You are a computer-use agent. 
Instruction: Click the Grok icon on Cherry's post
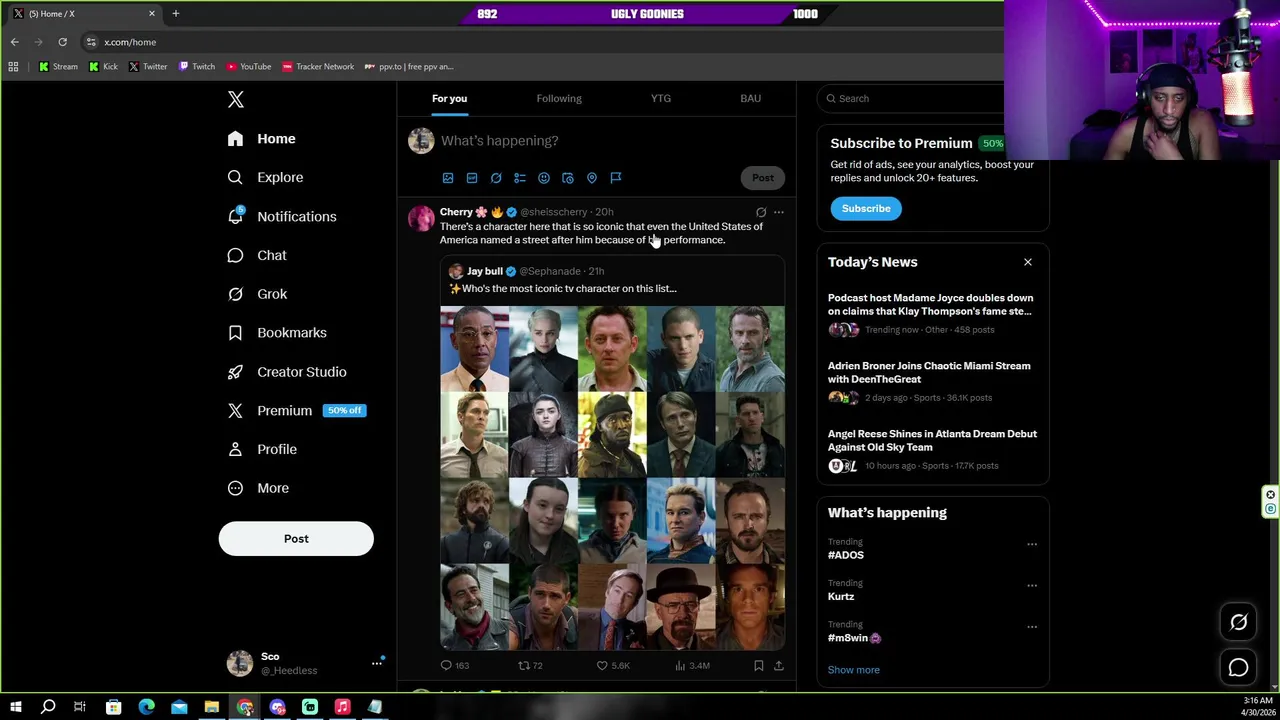(x=761, y=212)
